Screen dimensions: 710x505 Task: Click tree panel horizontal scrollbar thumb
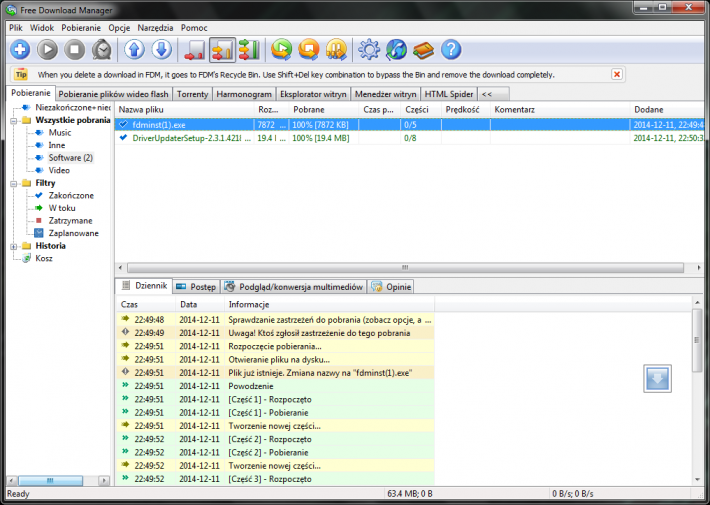coord(50,480)
